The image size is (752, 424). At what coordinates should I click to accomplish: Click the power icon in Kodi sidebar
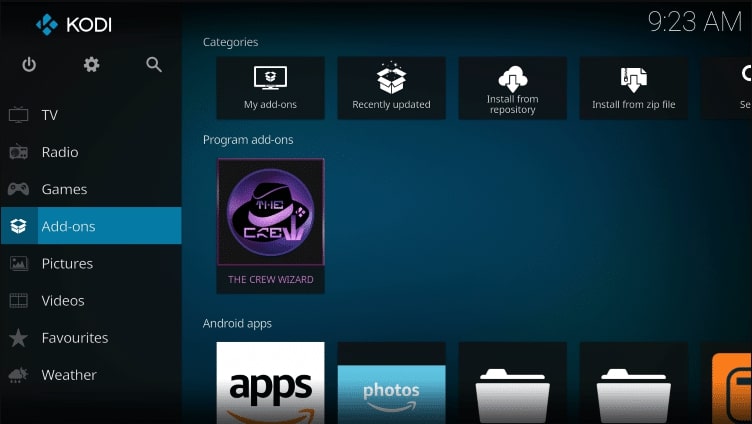click(29, 64)
